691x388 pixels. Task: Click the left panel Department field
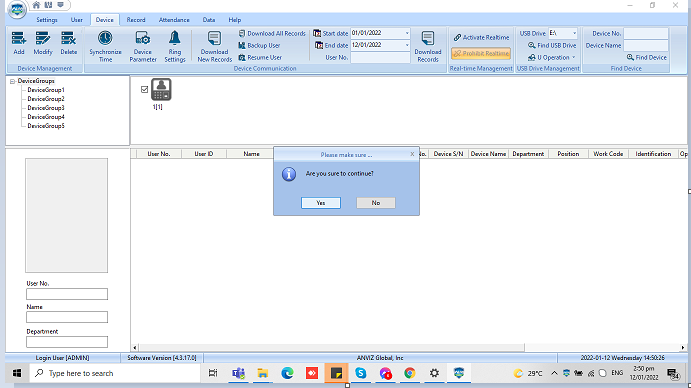[67, 342]
